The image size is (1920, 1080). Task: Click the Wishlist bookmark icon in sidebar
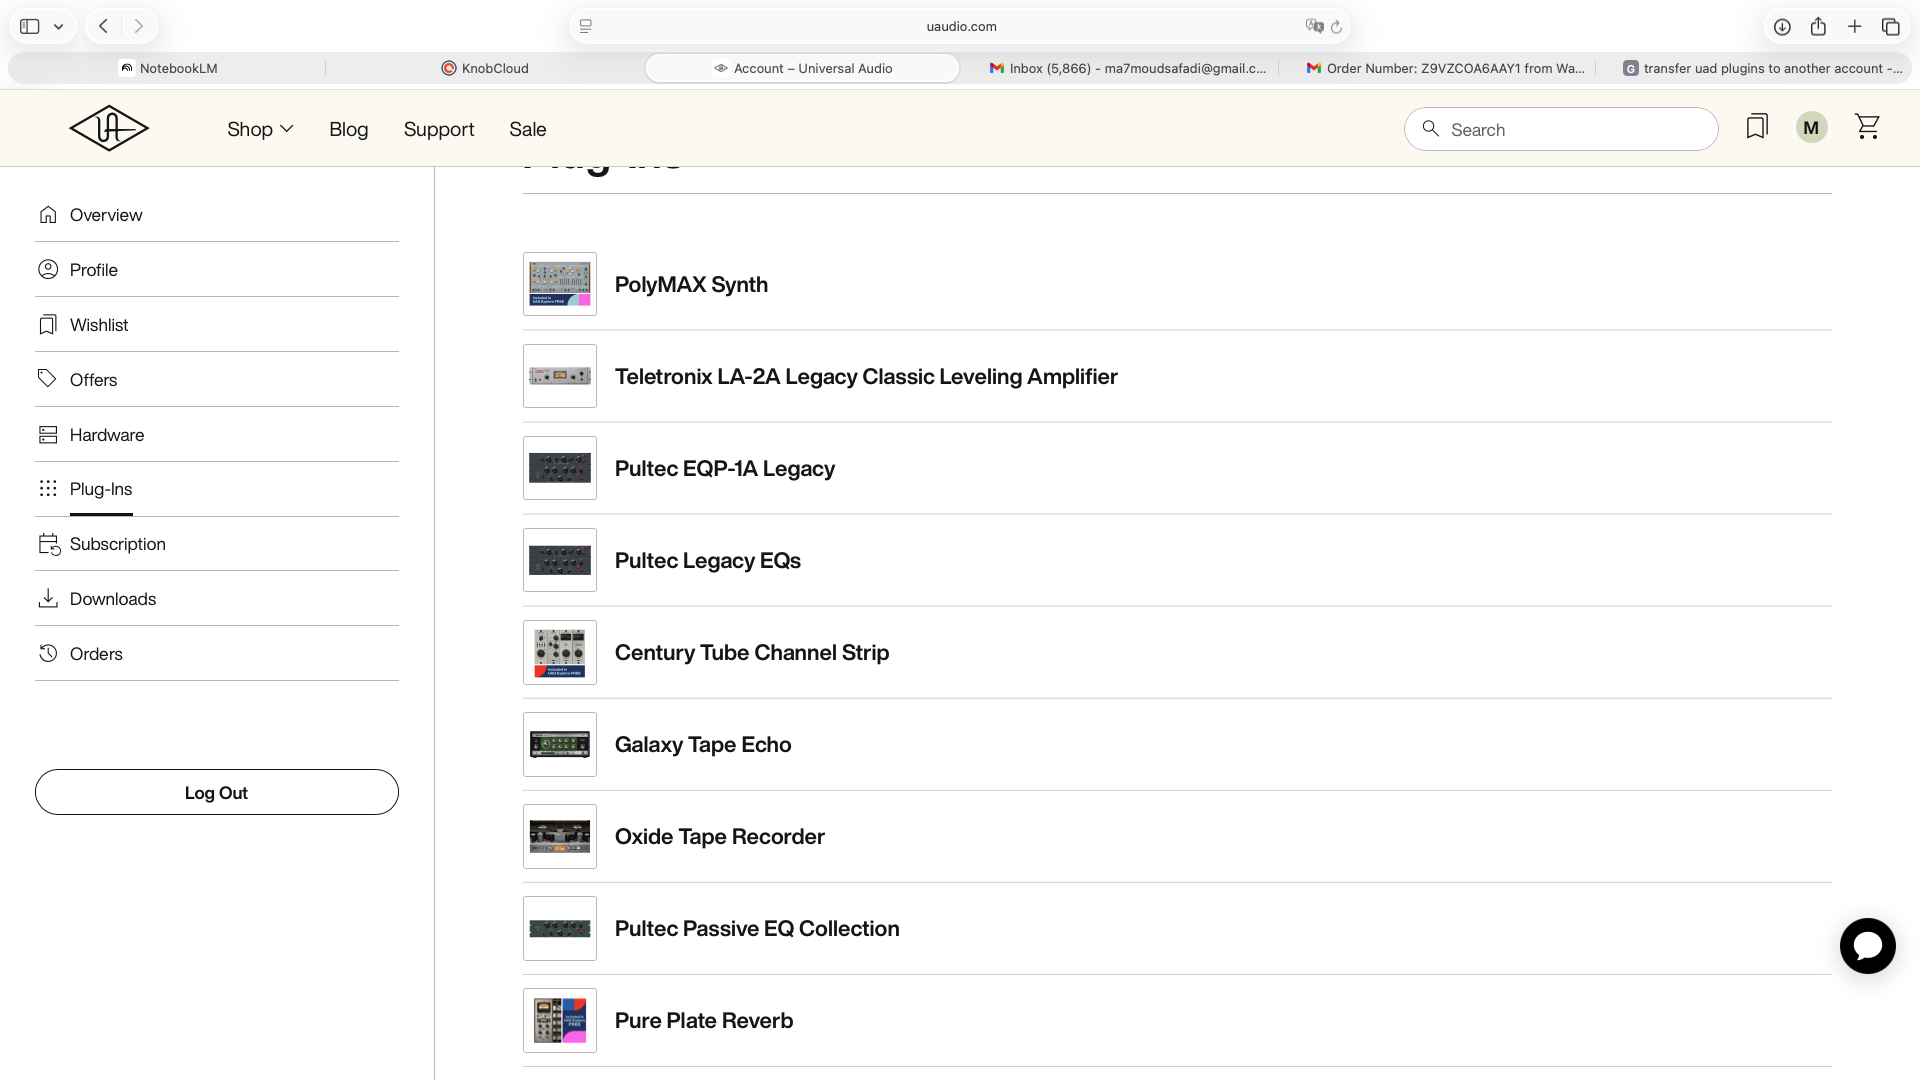[48, 325]
